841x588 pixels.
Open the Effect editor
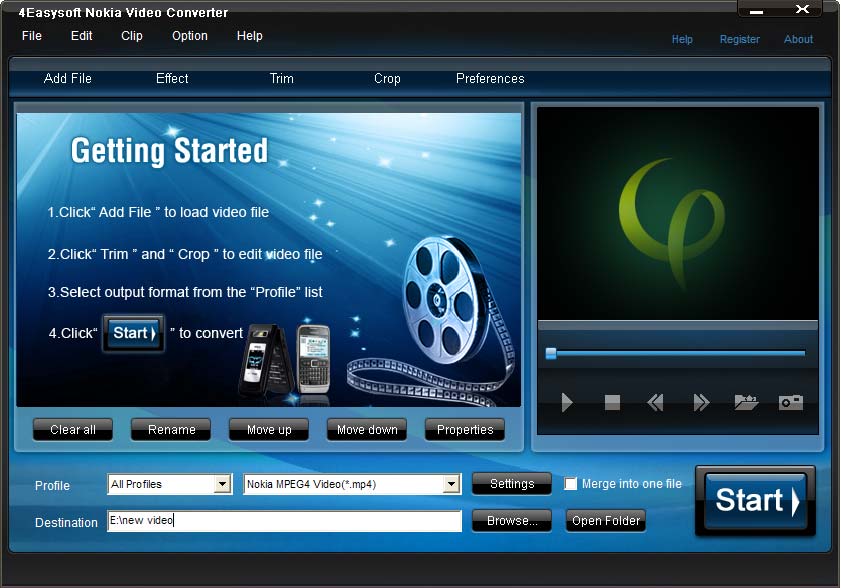171,78
